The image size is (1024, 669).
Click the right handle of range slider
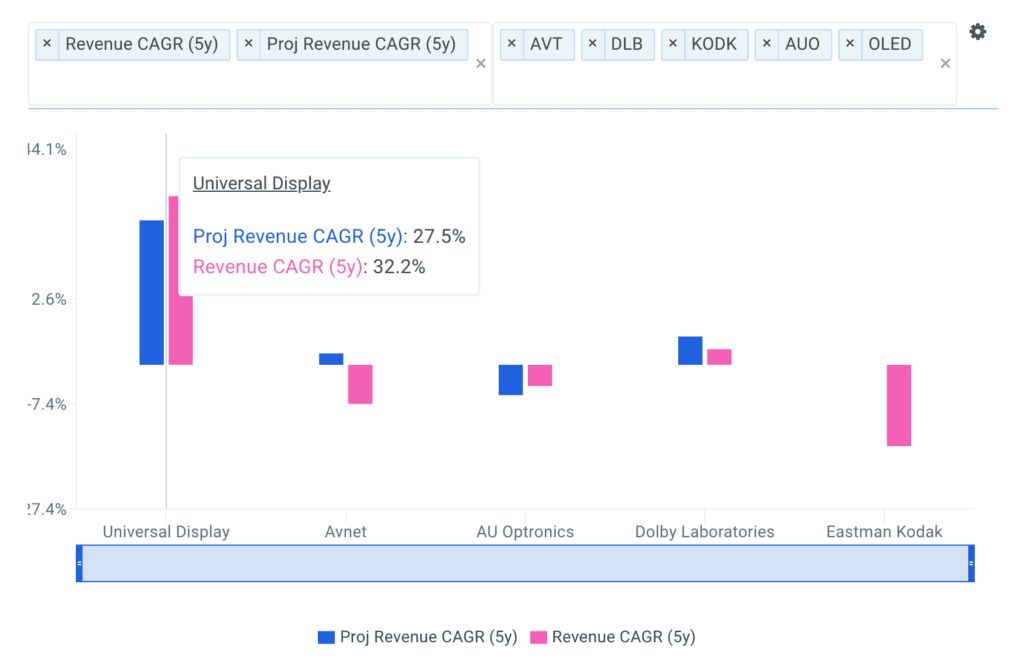(971, 563)
